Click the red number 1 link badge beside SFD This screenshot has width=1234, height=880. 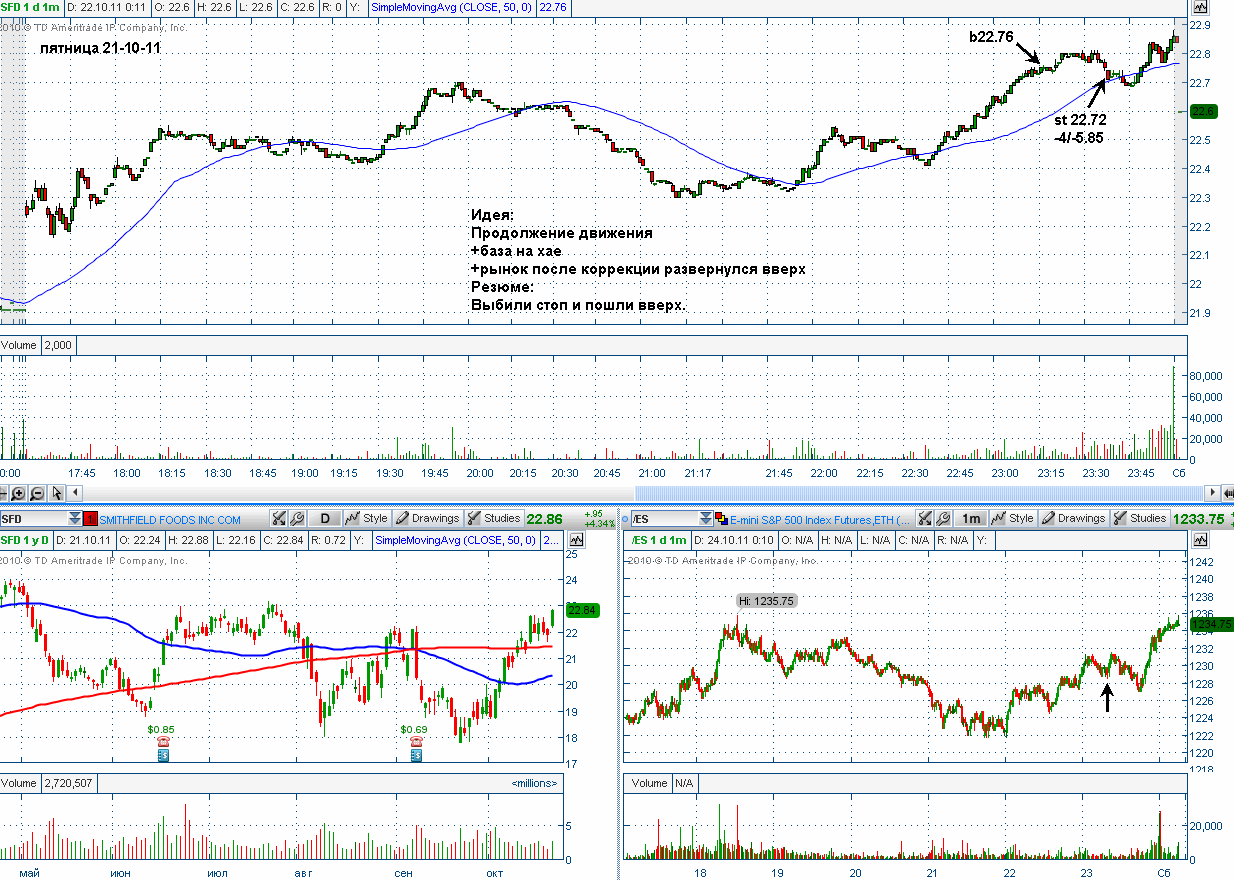tap(90, 518)
